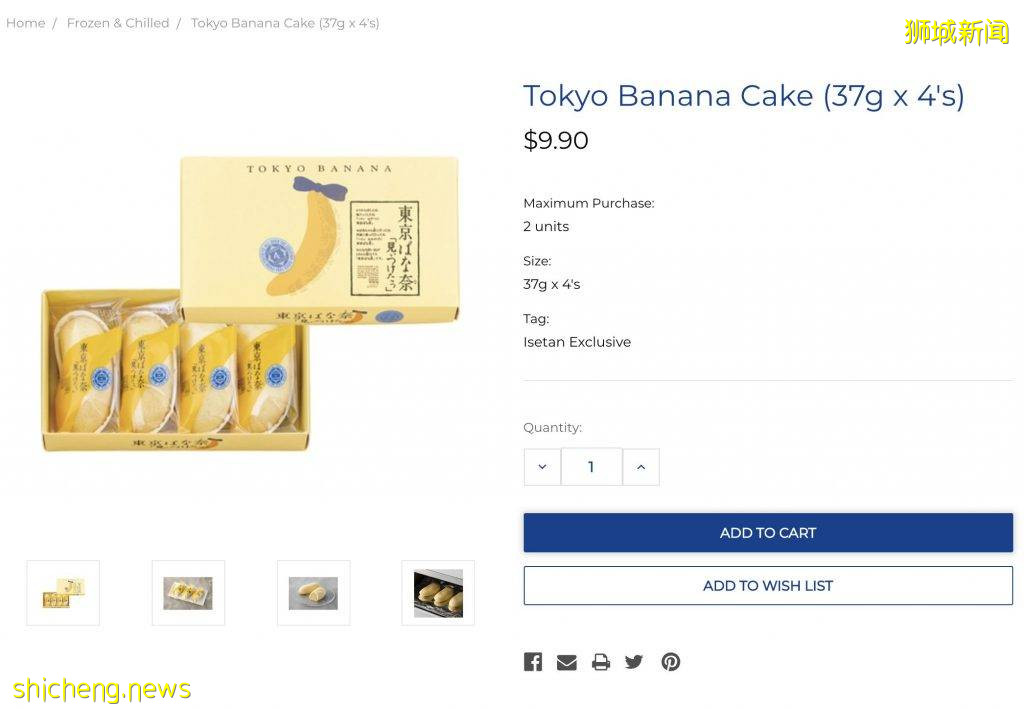Go to Home via the breadcrumb
The image size is (1024, 709).
[x=25, y=22]
